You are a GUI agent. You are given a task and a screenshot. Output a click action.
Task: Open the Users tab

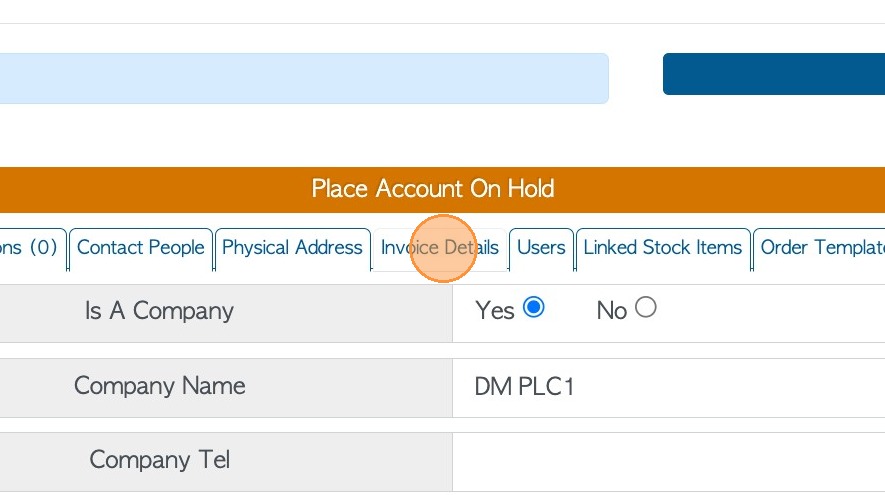coord(541,248)
